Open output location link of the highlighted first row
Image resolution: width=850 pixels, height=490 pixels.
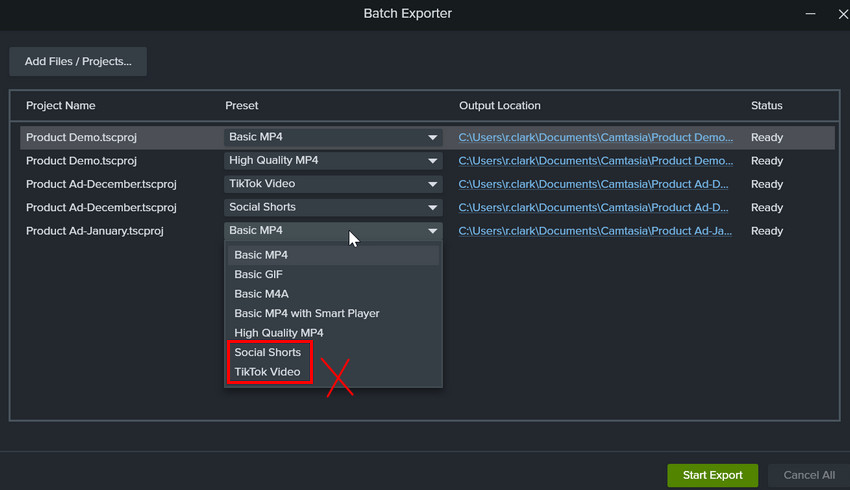(595, 137)
